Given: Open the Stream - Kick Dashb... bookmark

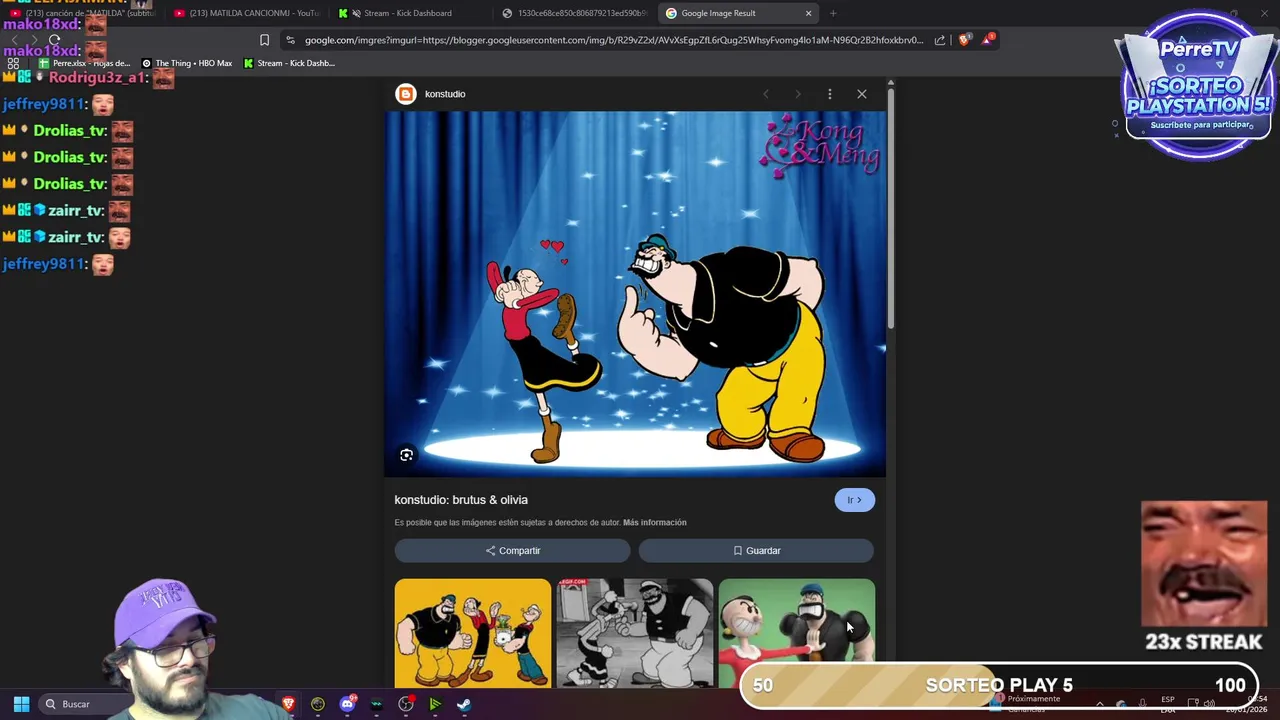Looking at the screenshot, I should pos(289,63).
